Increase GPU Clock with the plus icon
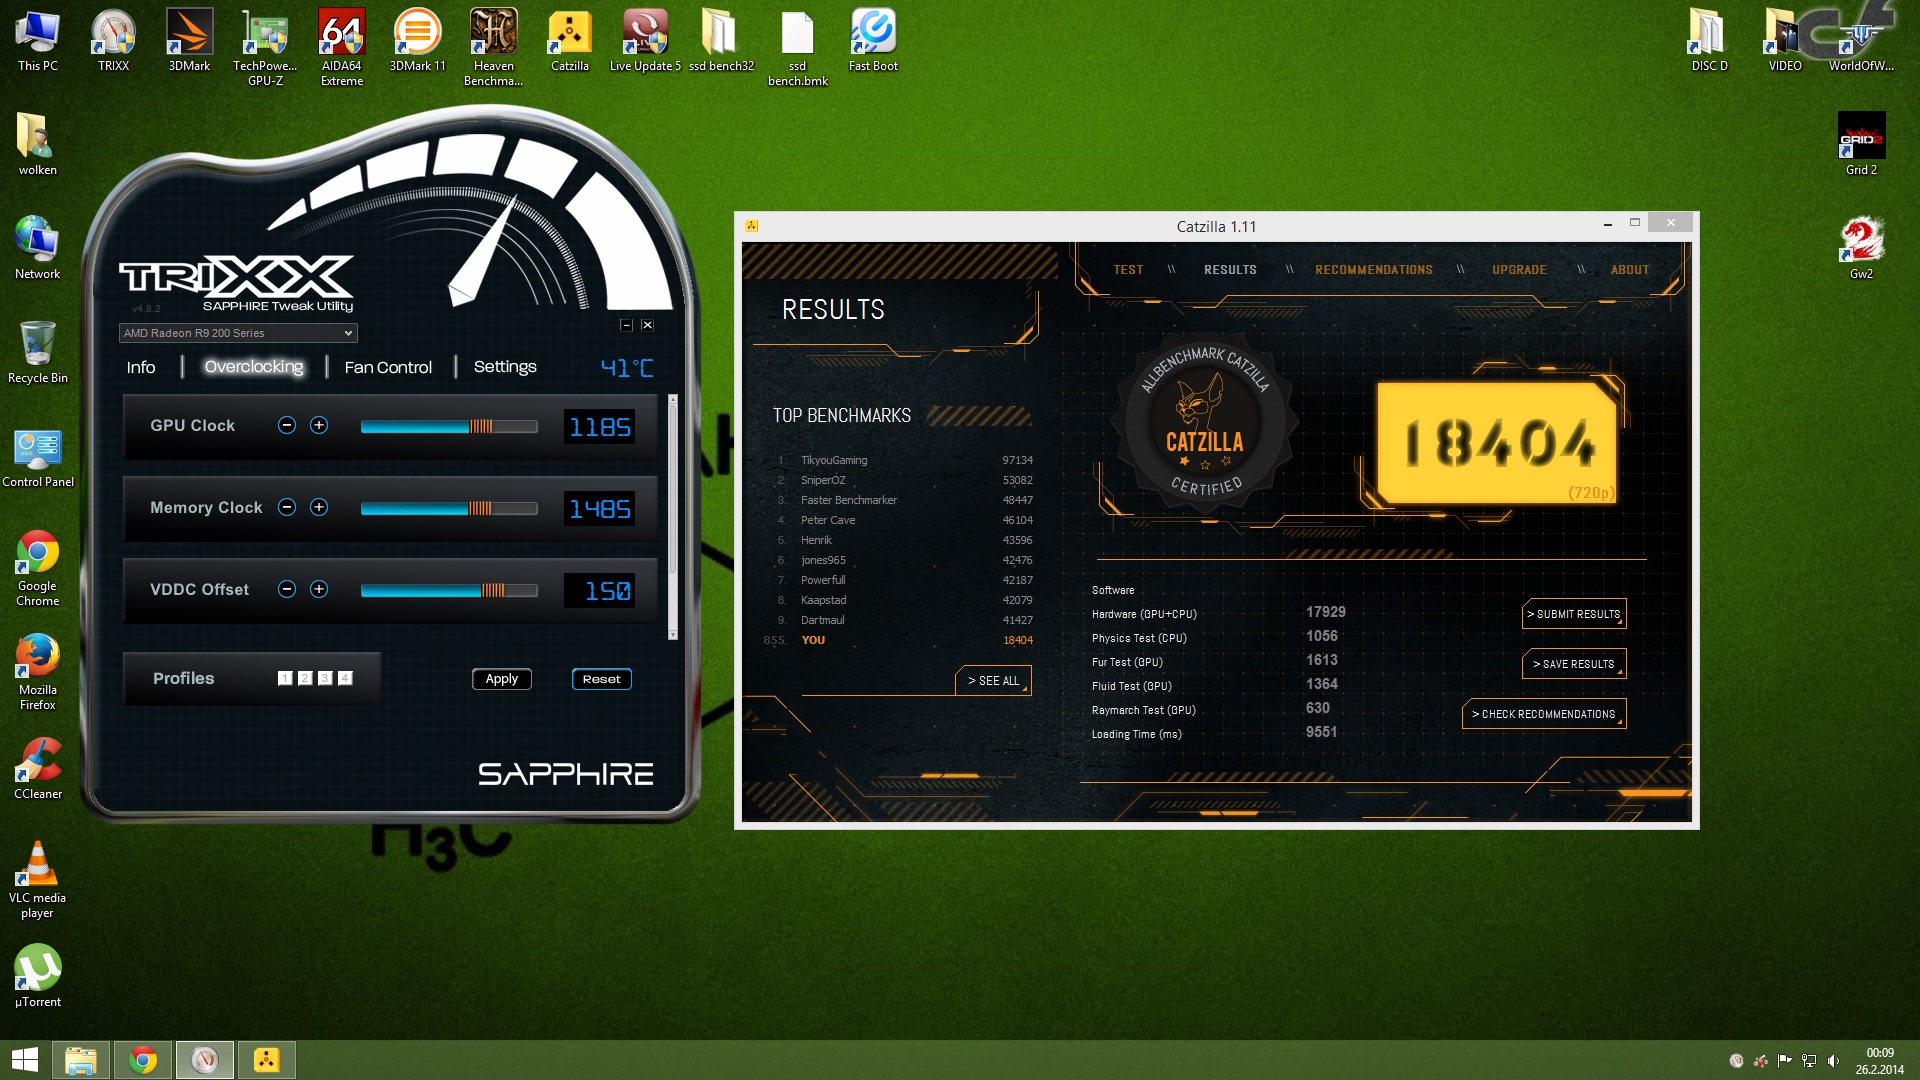This screenshot has width=1920, height=1080. point(319,425)
